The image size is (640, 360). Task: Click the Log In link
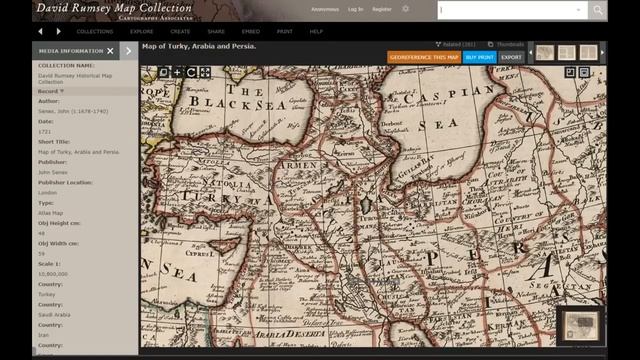point(356,9)
